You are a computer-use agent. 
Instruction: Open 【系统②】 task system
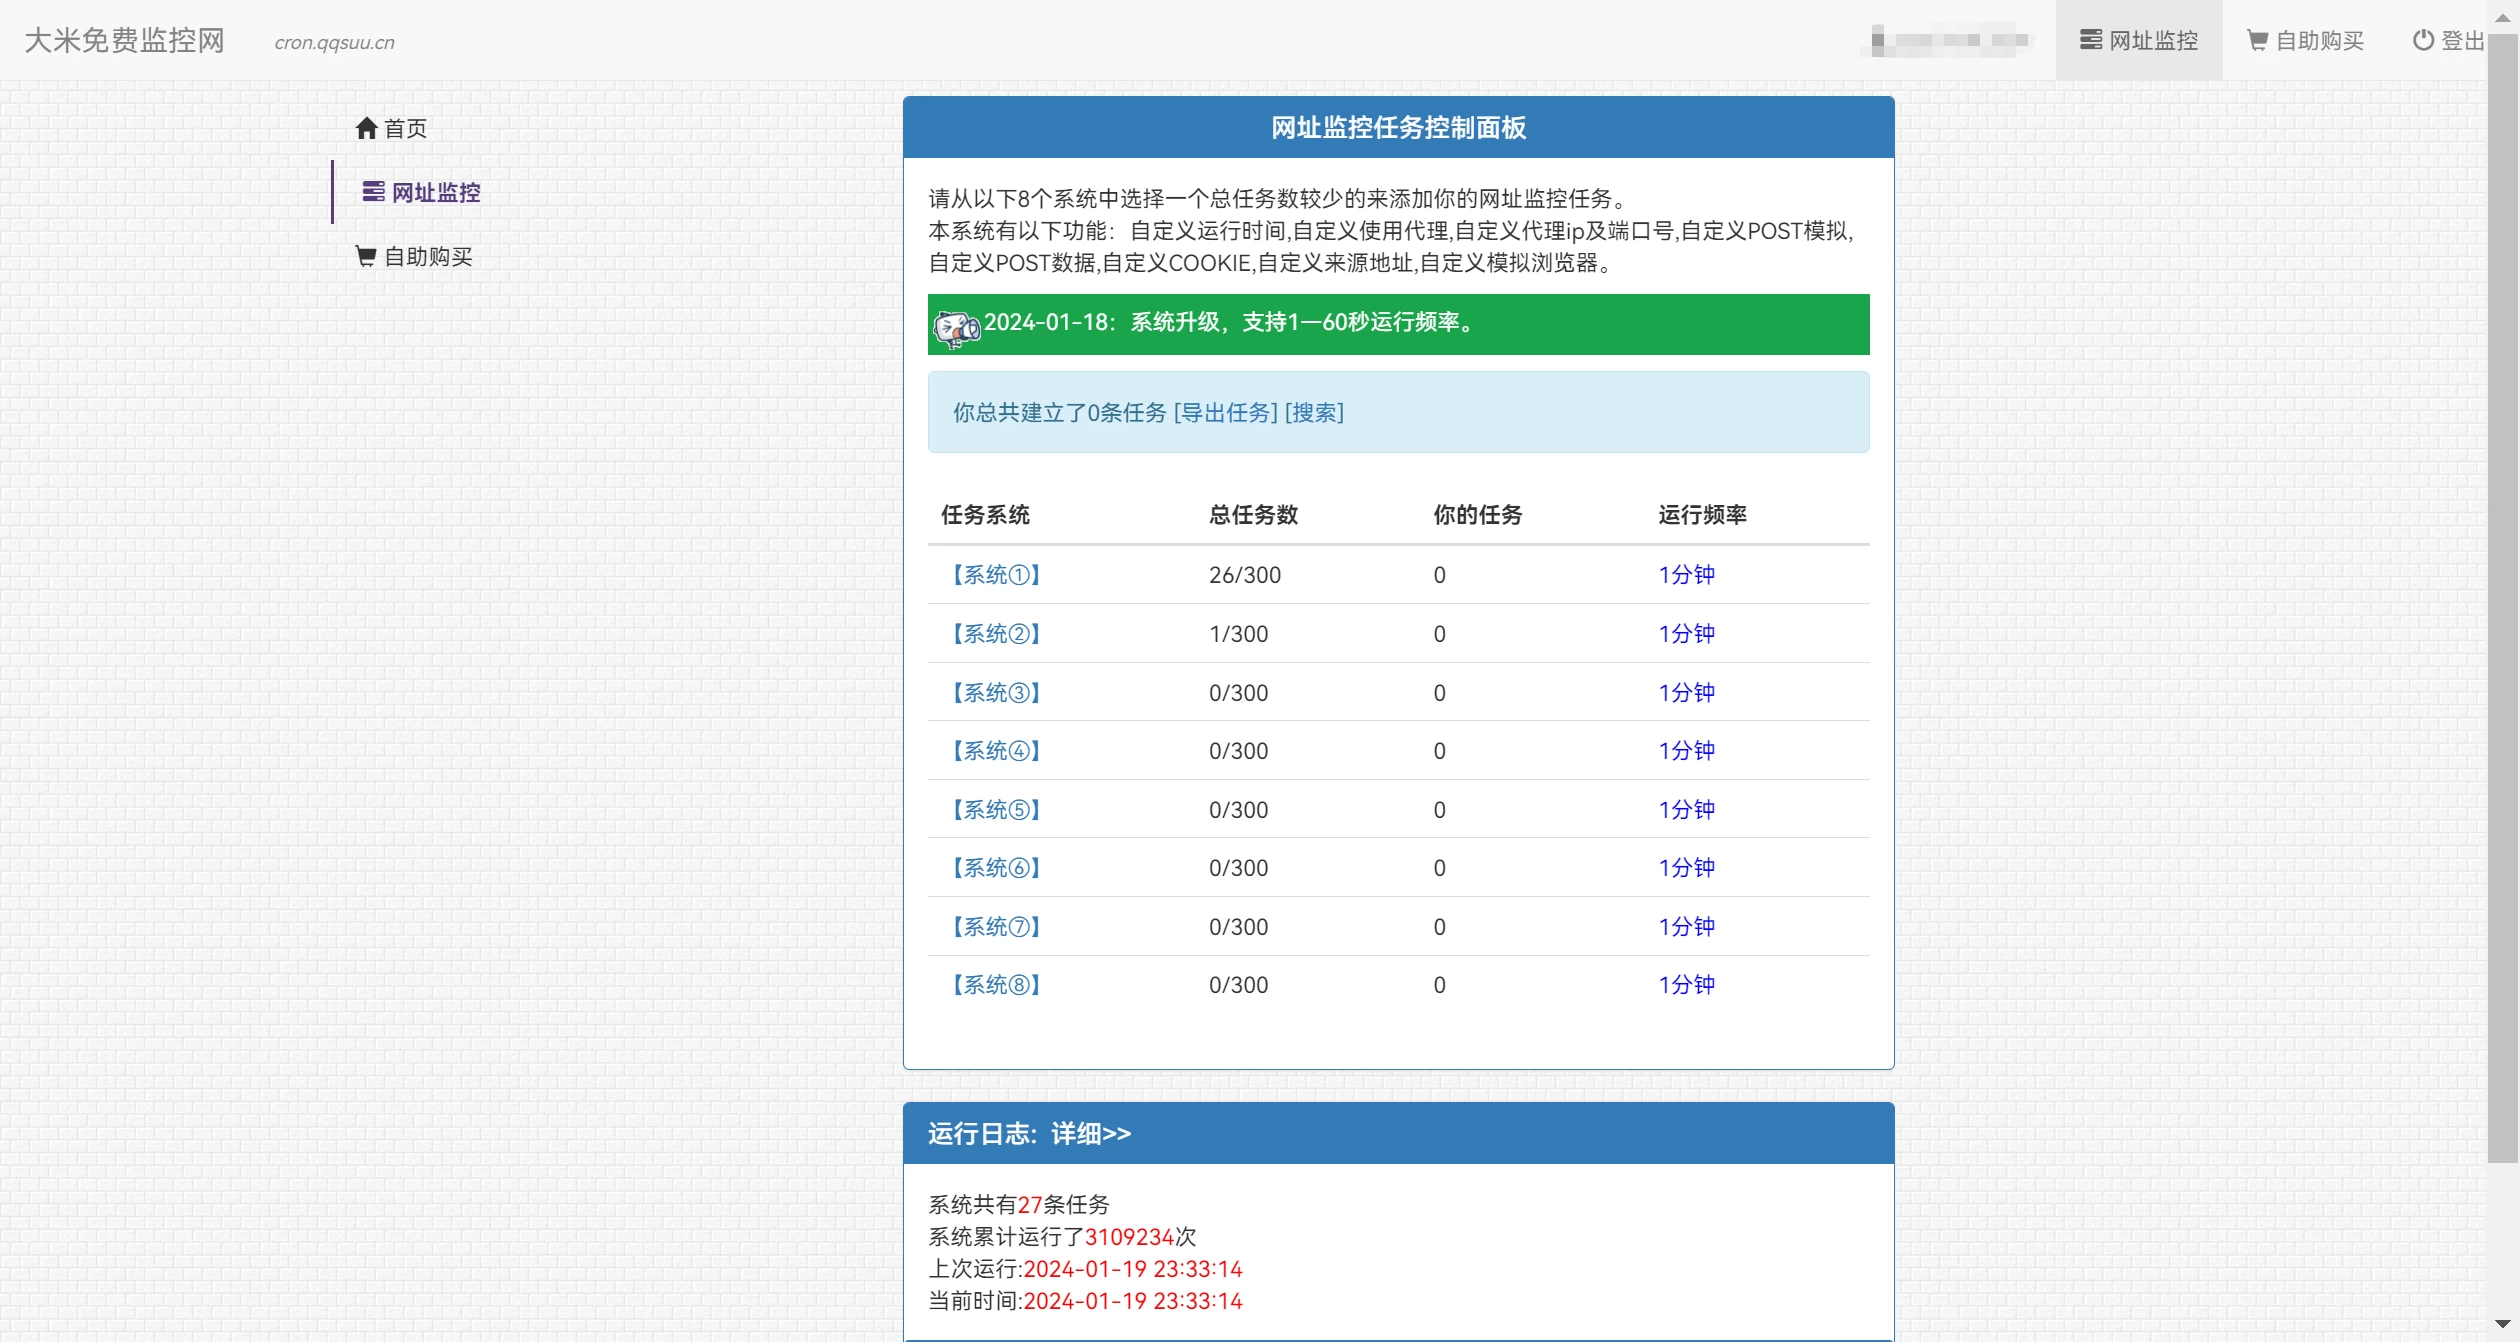996,634
